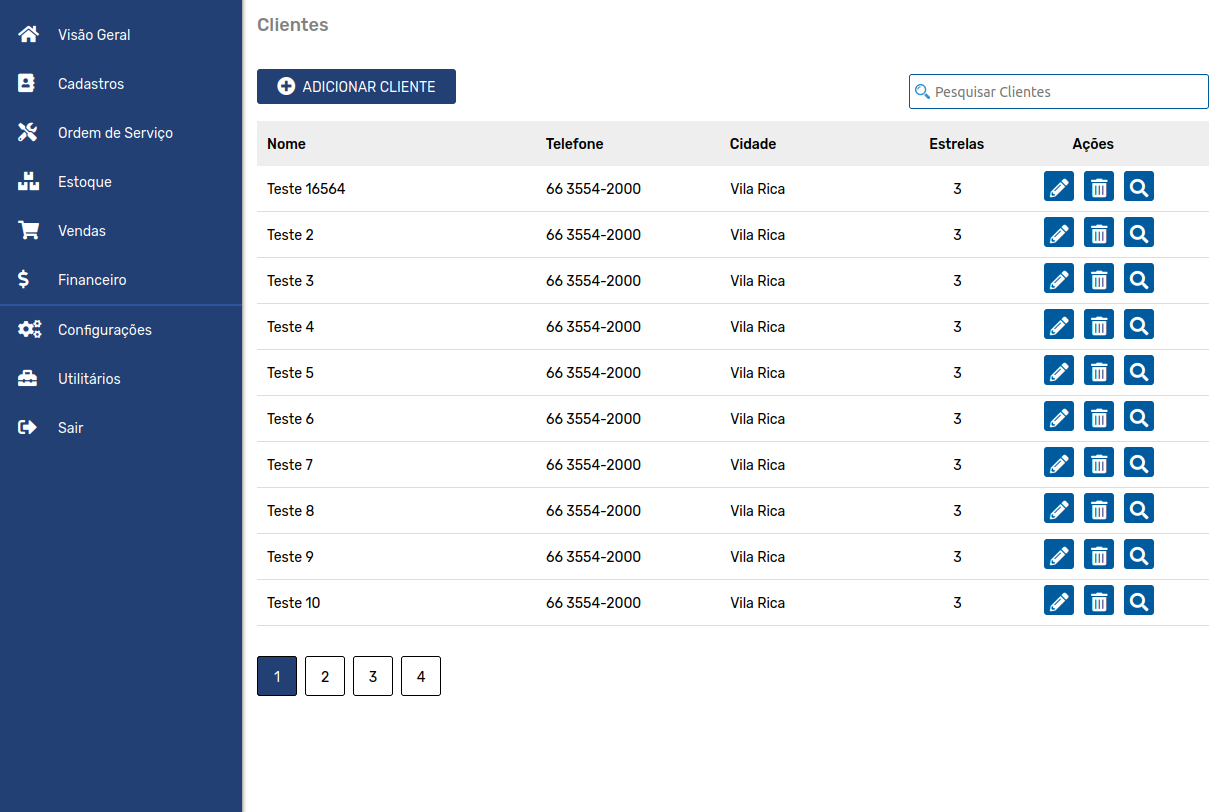Open Teste 6 details via magnifier icon
Viewport: 1211px width, 812px height.
1139,417
